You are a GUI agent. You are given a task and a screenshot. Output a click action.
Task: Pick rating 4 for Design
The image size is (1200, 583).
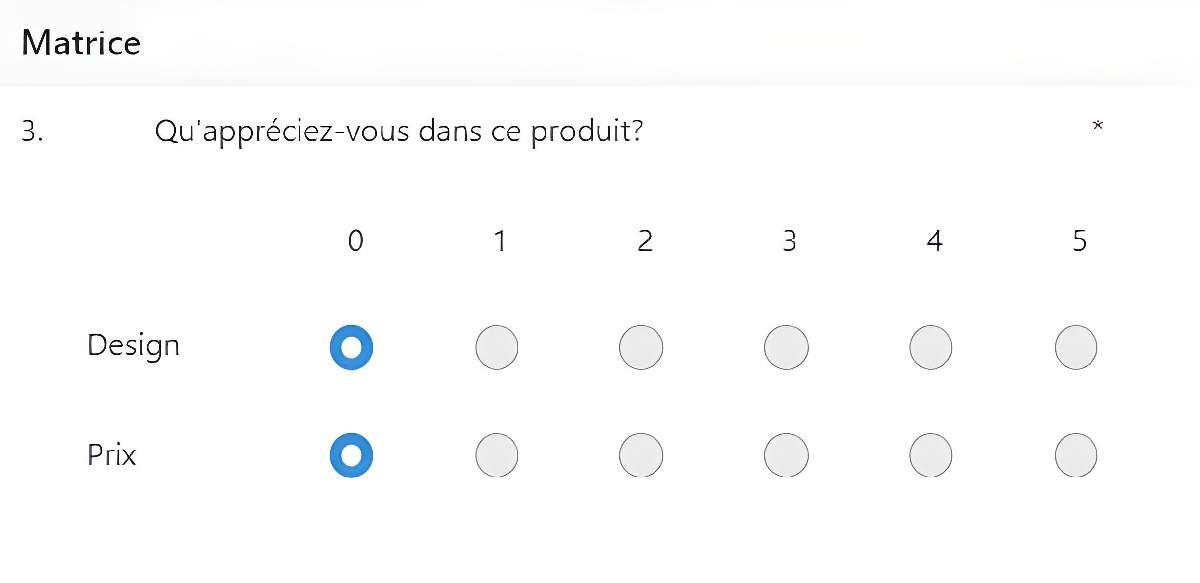point(931,347)
